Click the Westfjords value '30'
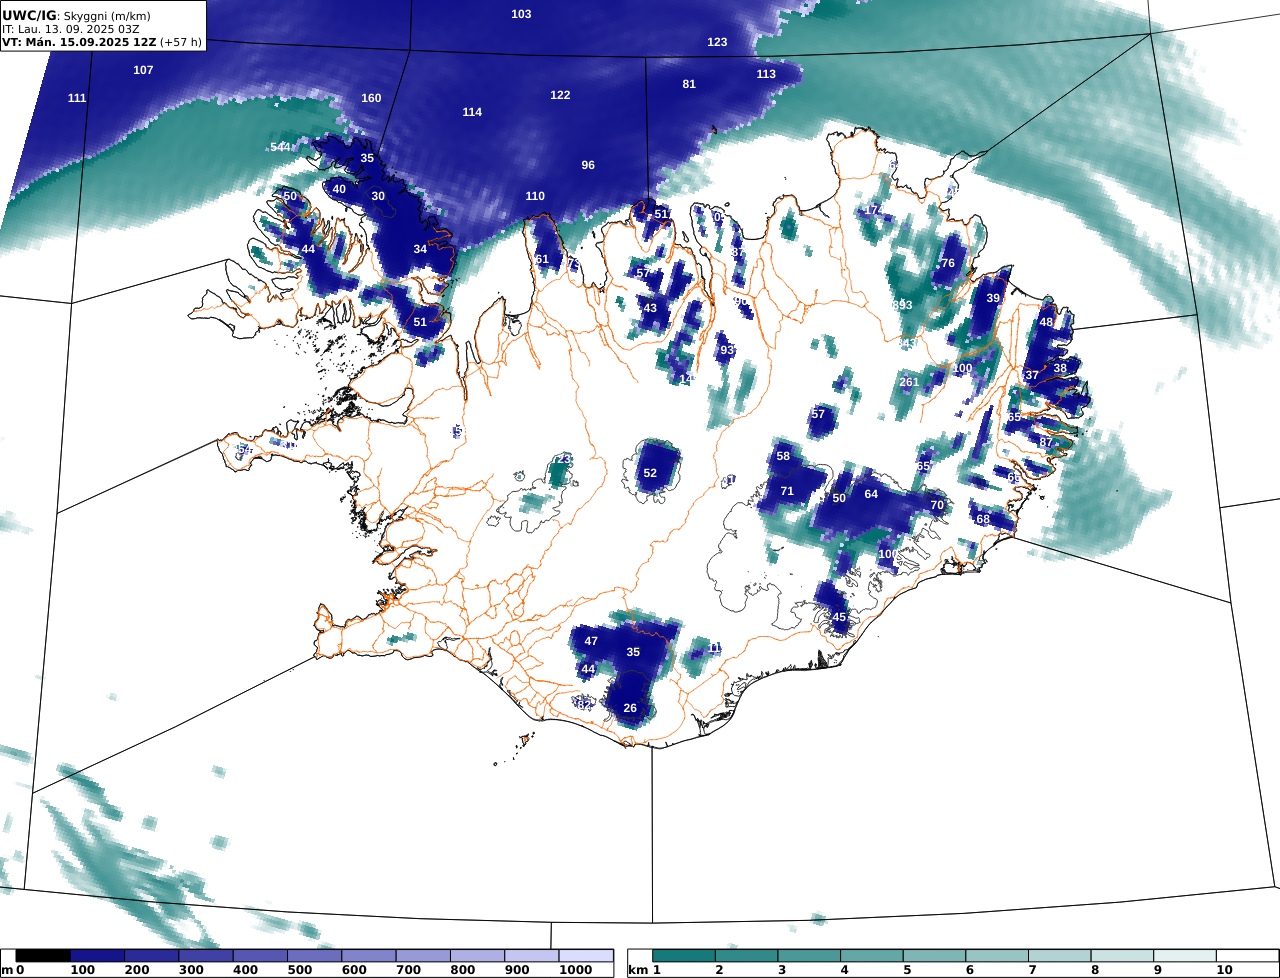 378,196
